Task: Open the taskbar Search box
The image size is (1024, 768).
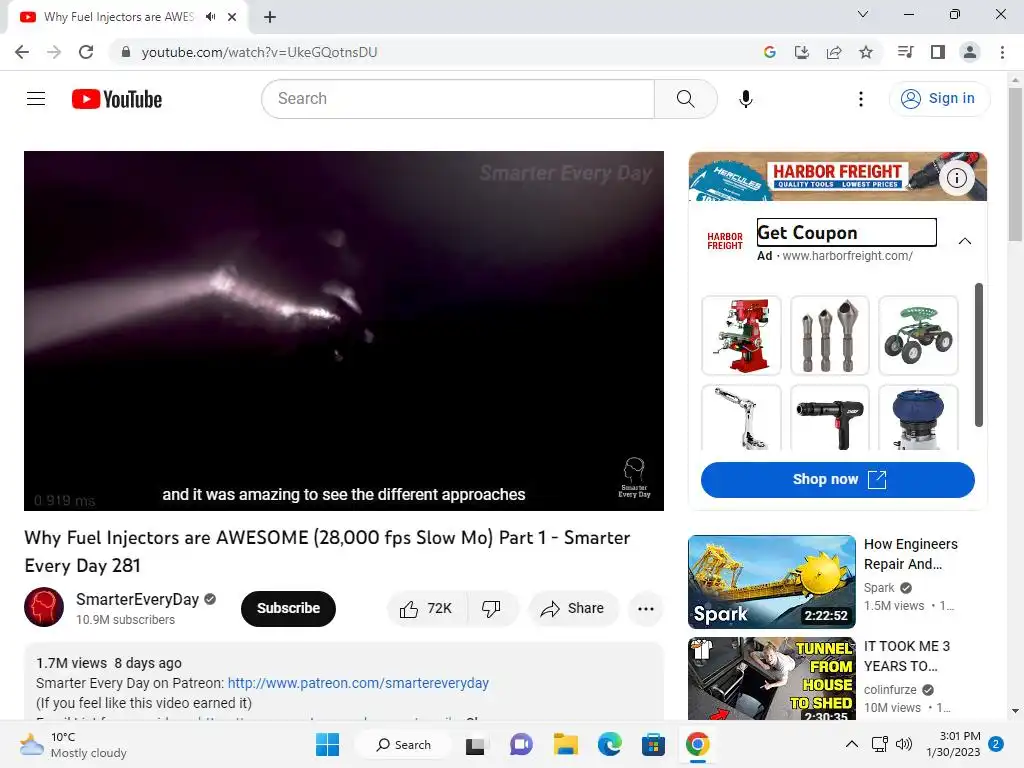Action: [x=403, y=744]
